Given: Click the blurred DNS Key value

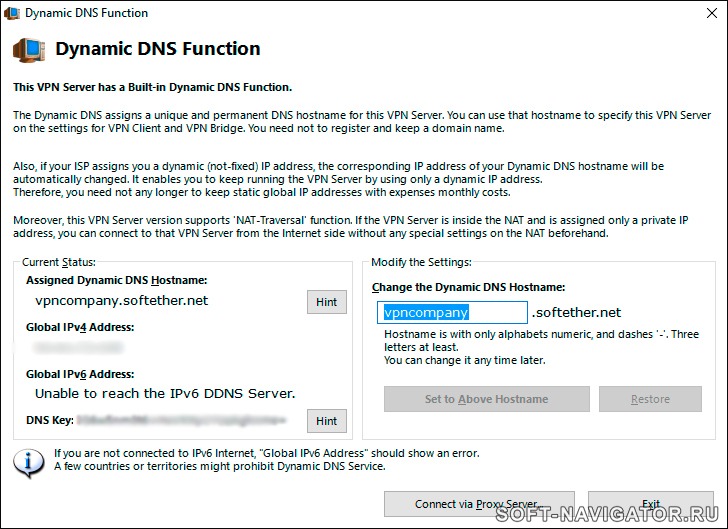Looking at the screenshot, I should click(182, 420).
